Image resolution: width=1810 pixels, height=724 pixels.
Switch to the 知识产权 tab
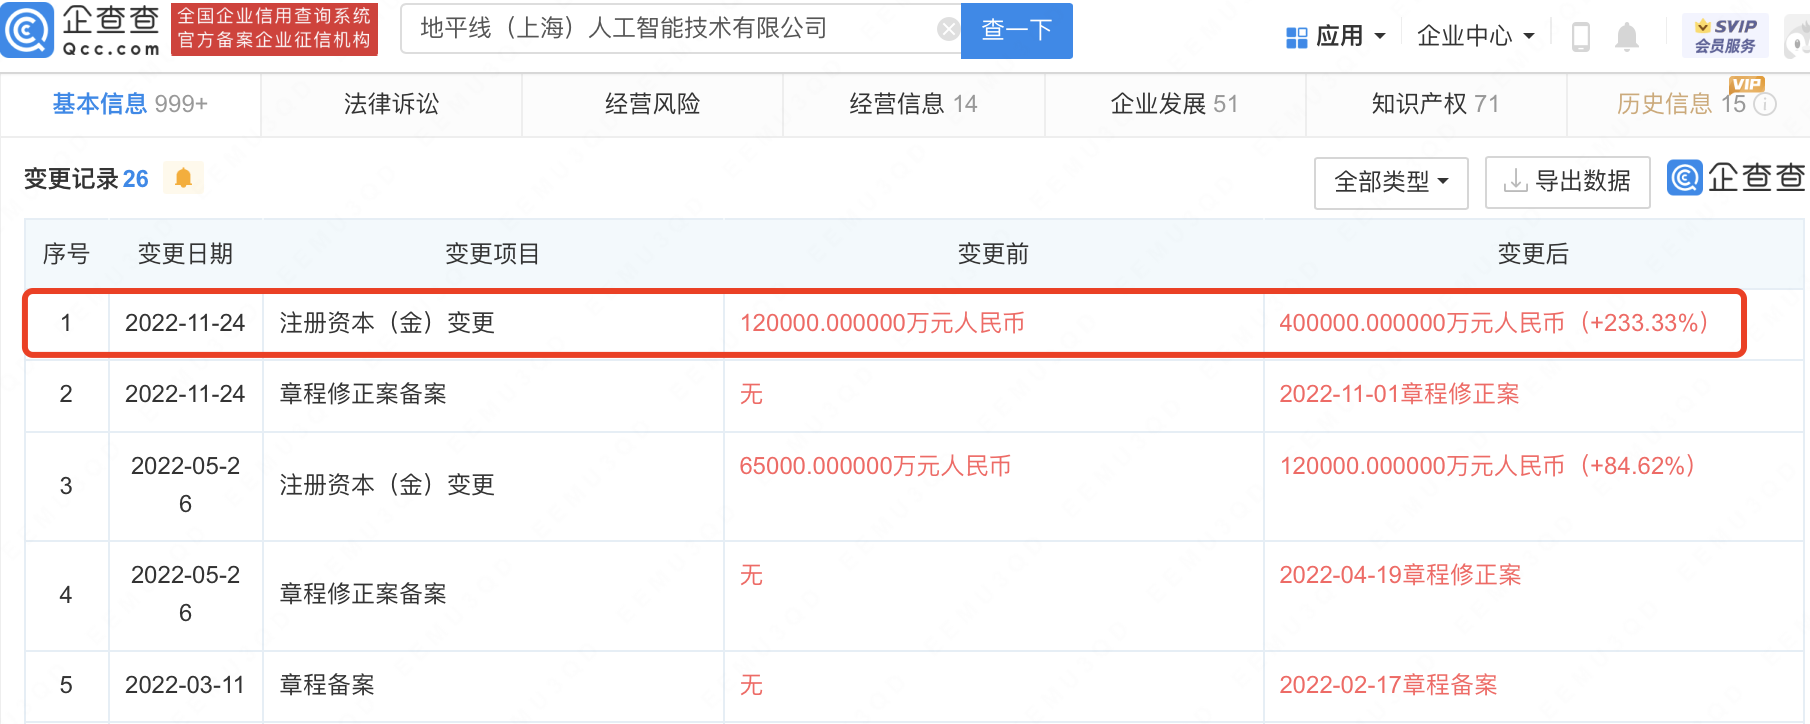pos(1435,104)
